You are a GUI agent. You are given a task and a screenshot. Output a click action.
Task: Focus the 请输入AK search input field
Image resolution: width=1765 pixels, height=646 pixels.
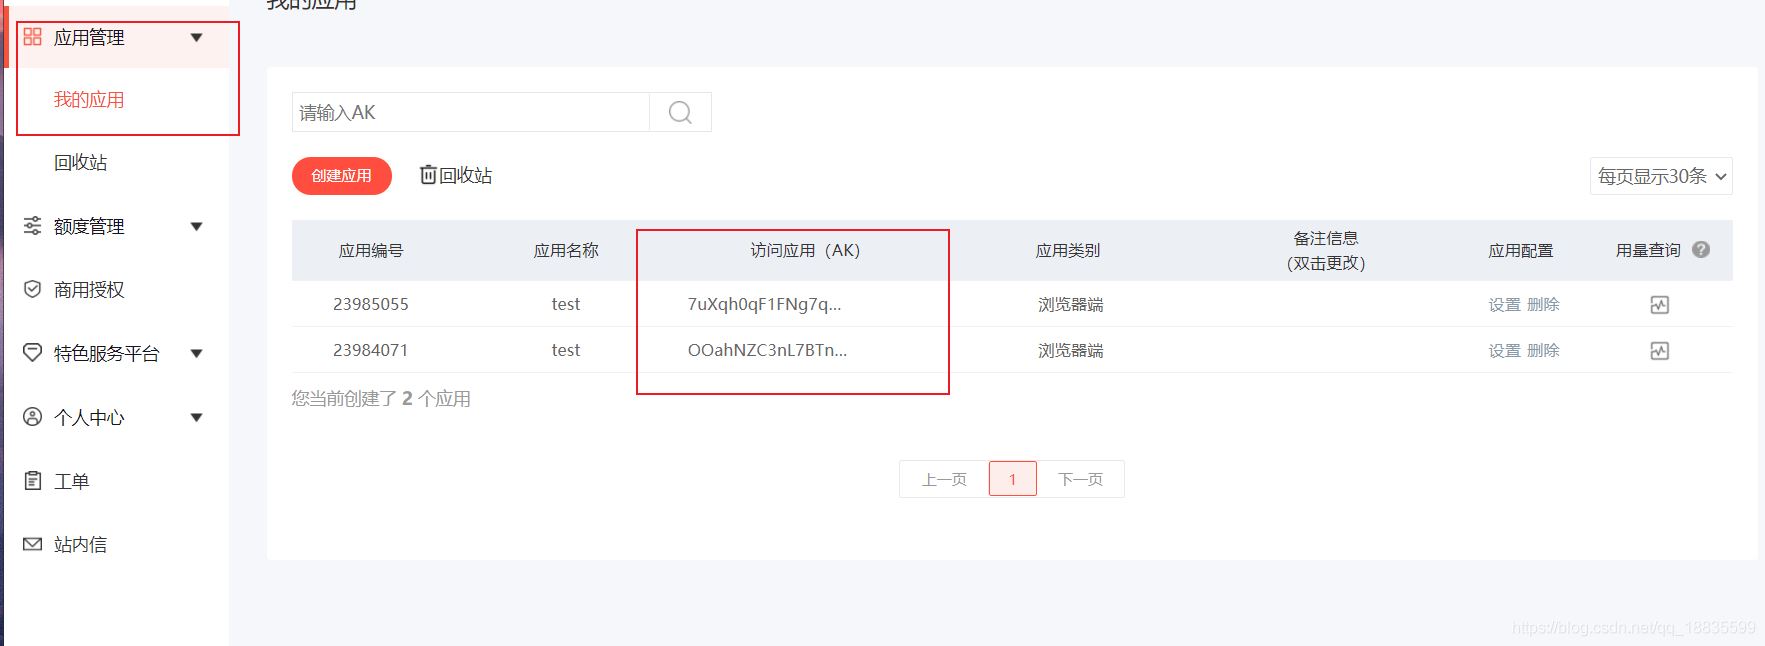[x=470, y=112]
